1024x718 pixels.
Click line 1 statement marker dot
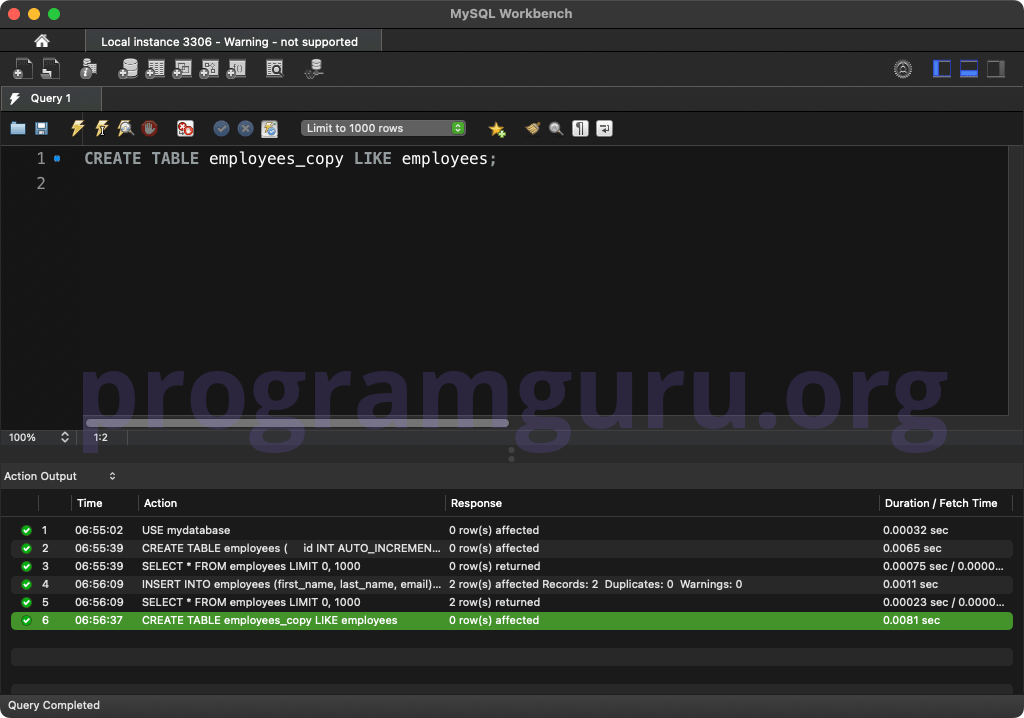57,159
